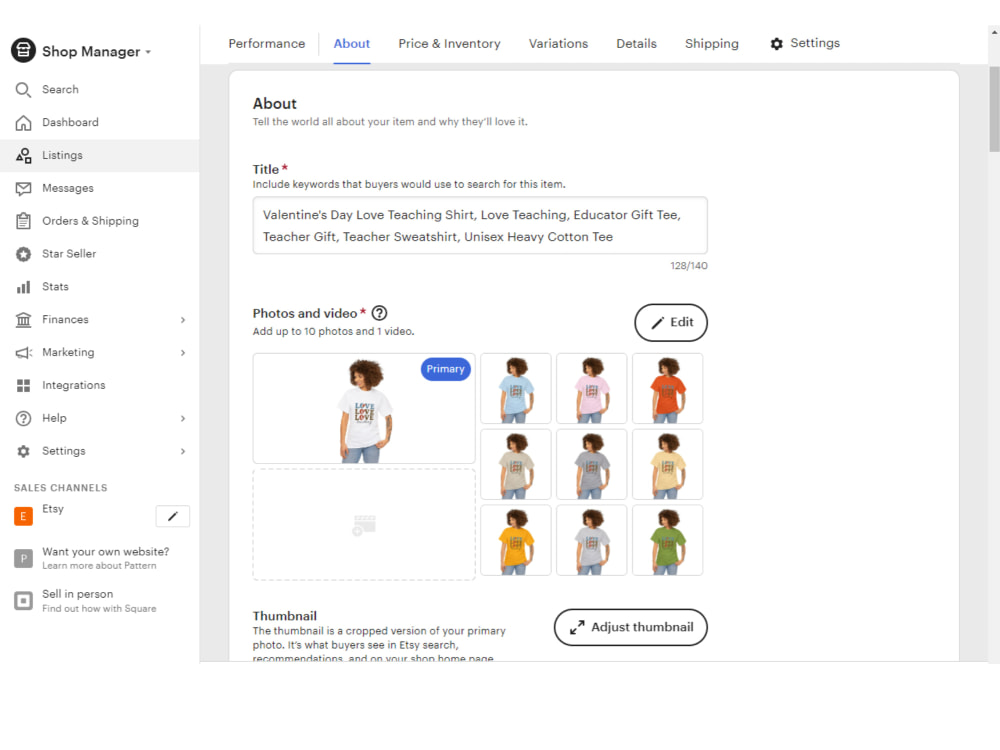Select the About tab
Screen dimensions: 1000x750
tap(351, 44)
